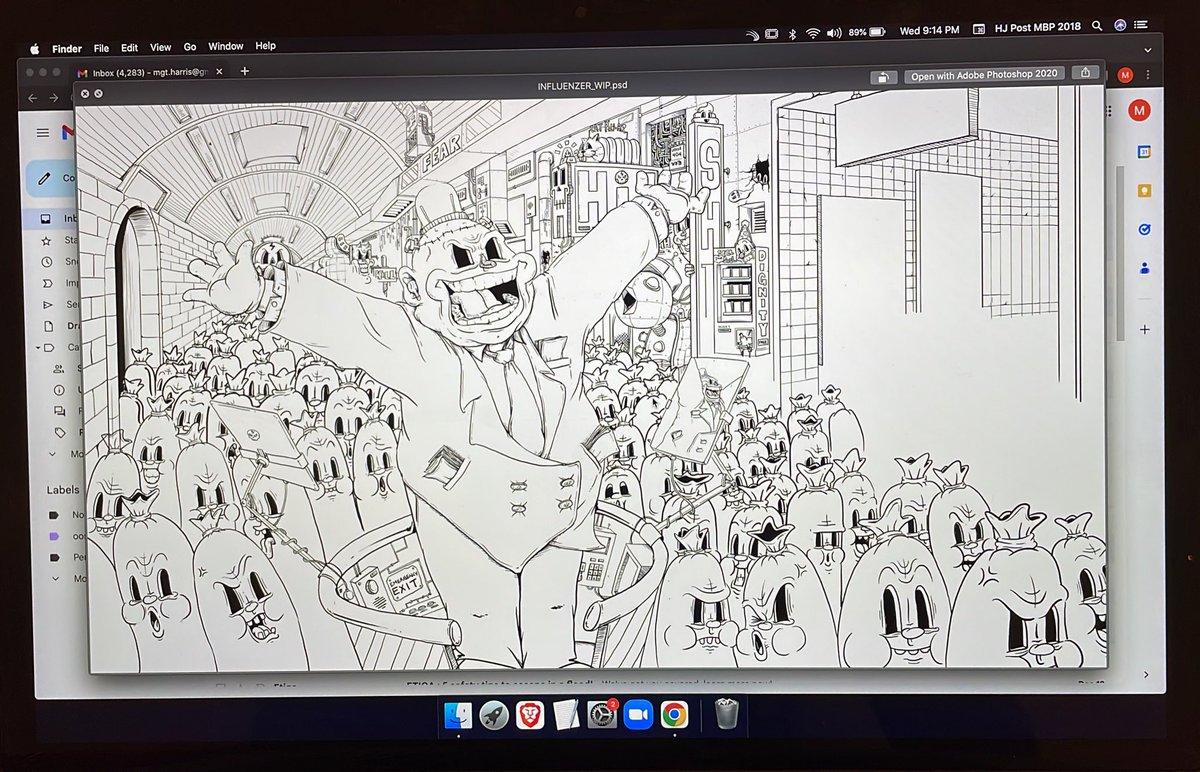Go back in the browser window
1200x772 pixels.
32,98
